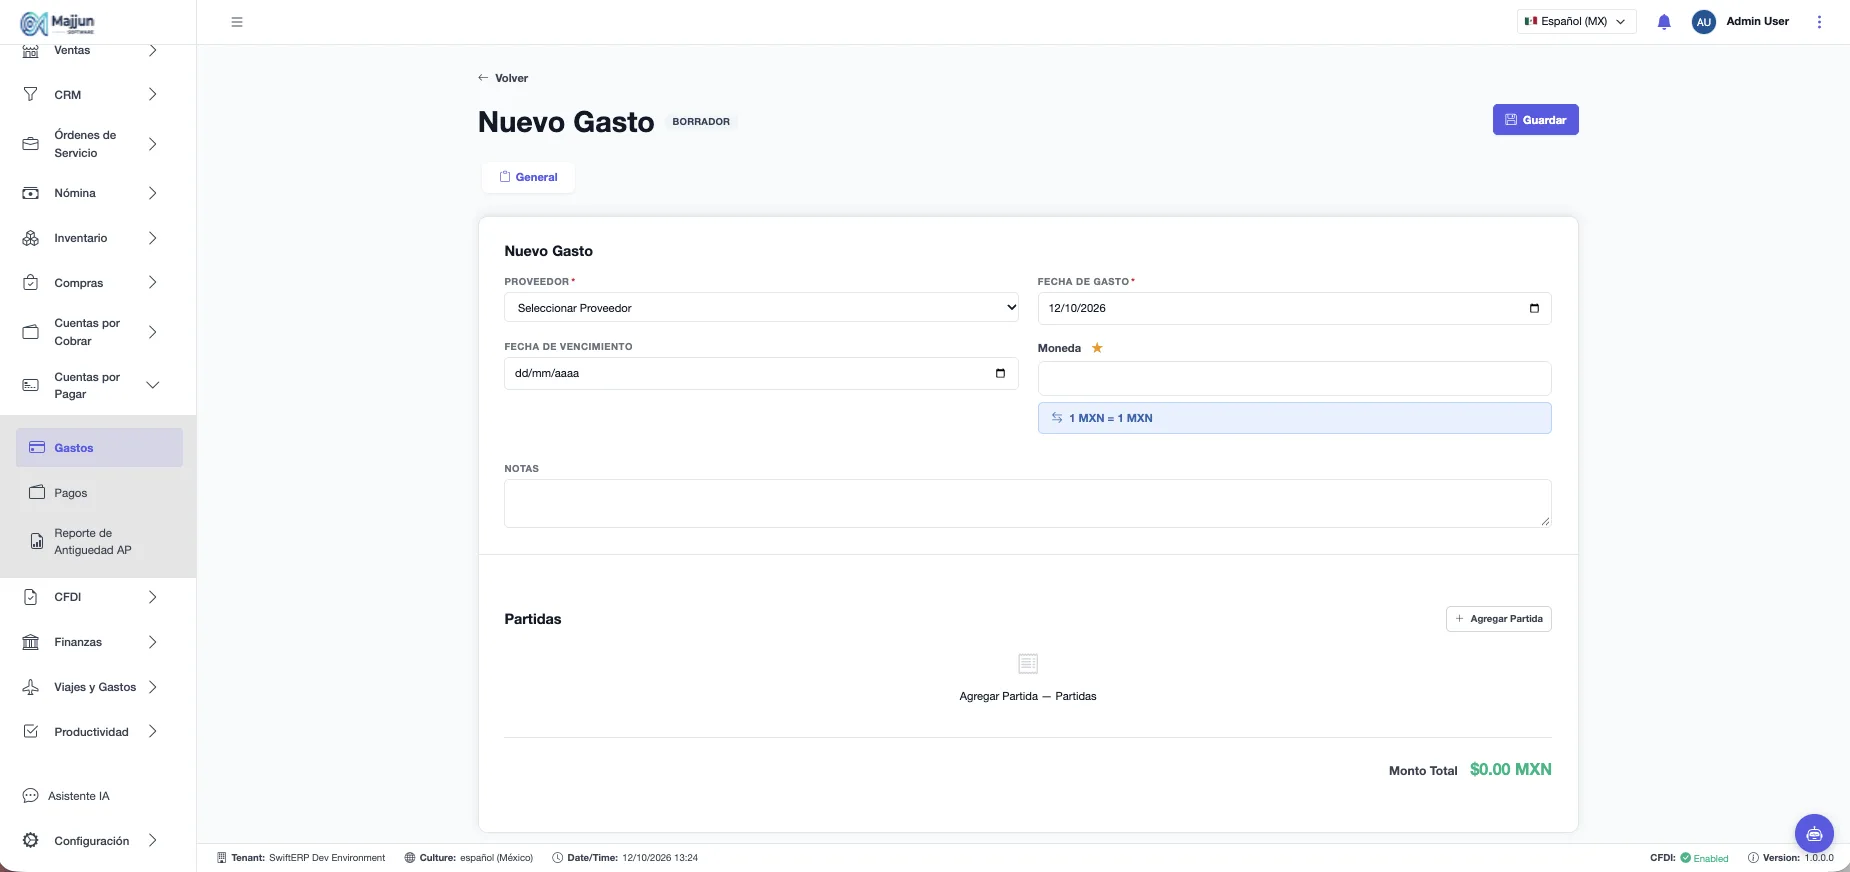The height and width of the screenshot is (872, 1850).
Task: Click the $0.00 MXN total amount
Action: tap(1510, 770)
